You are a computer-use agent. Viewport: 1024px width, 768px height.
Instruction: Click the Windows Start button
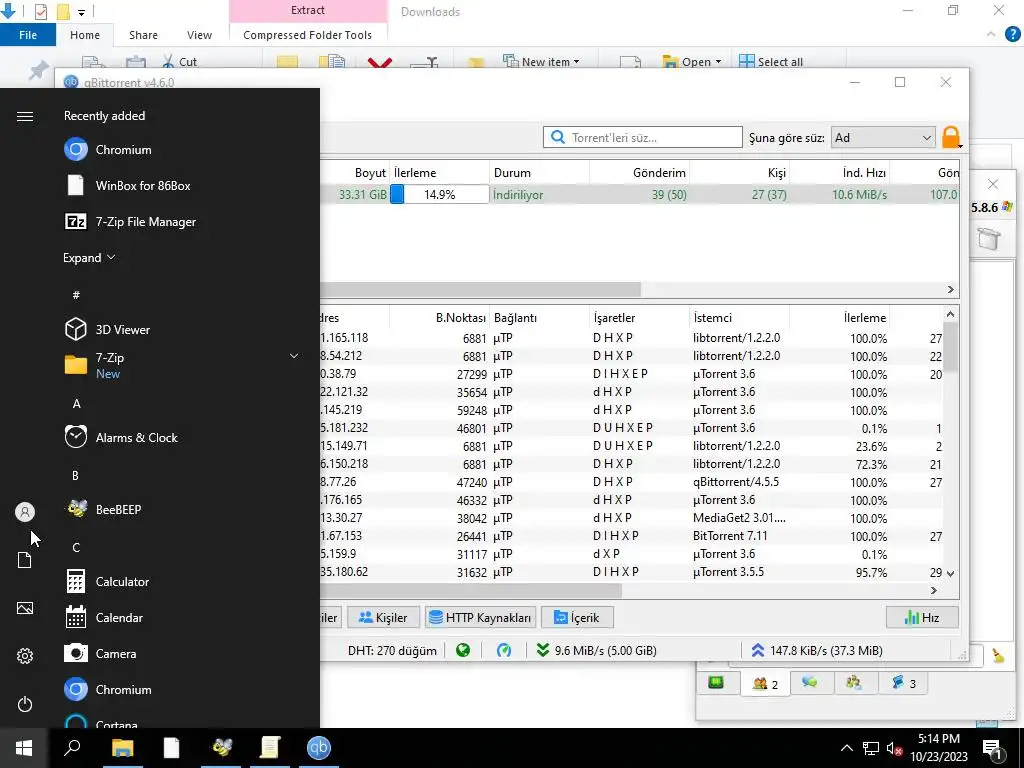pos(24,748)
